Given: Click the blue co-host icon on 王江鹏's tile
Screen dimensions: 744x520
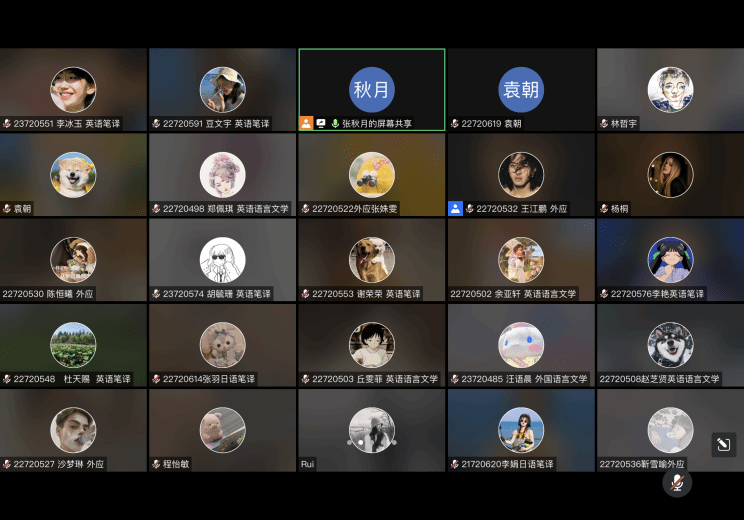Looking at the screenshot, I should tap(456, 209).
